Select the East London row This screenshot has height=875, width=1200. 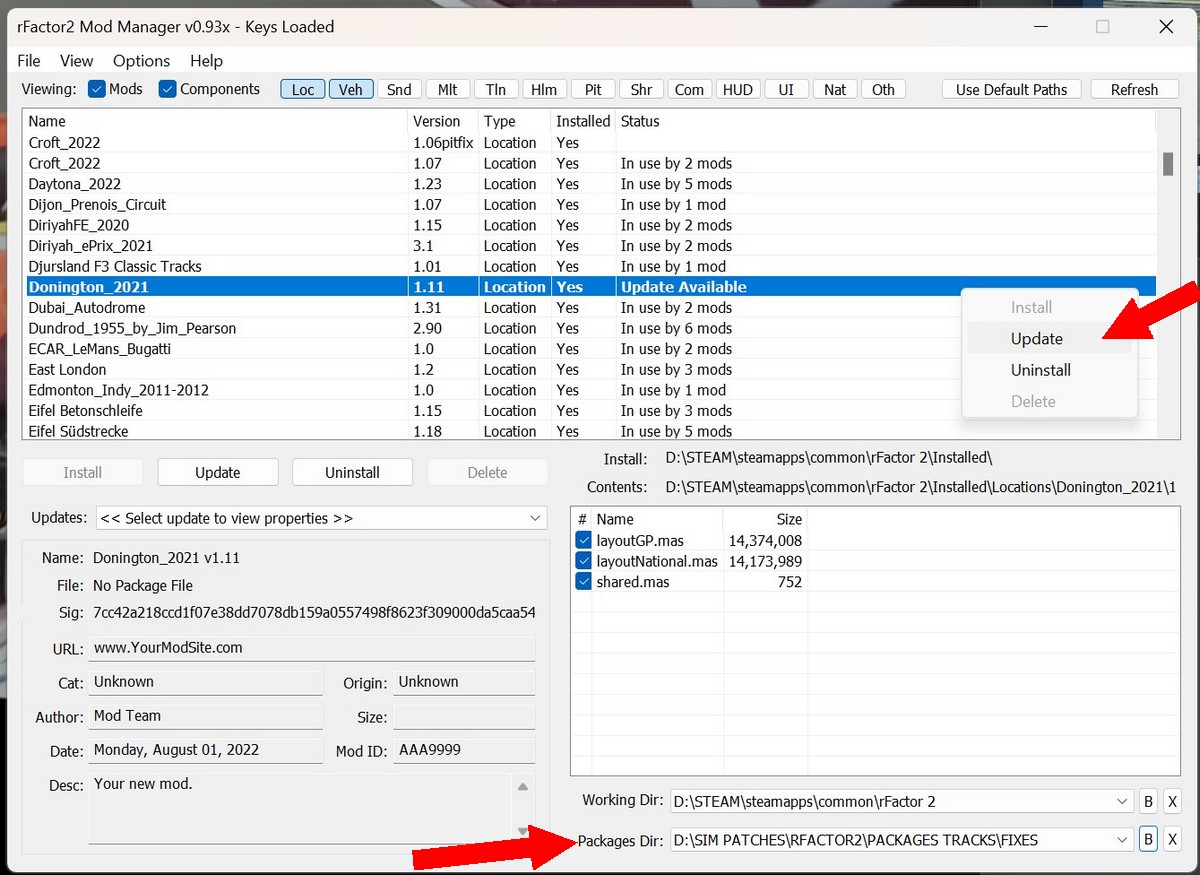point(590,370)
